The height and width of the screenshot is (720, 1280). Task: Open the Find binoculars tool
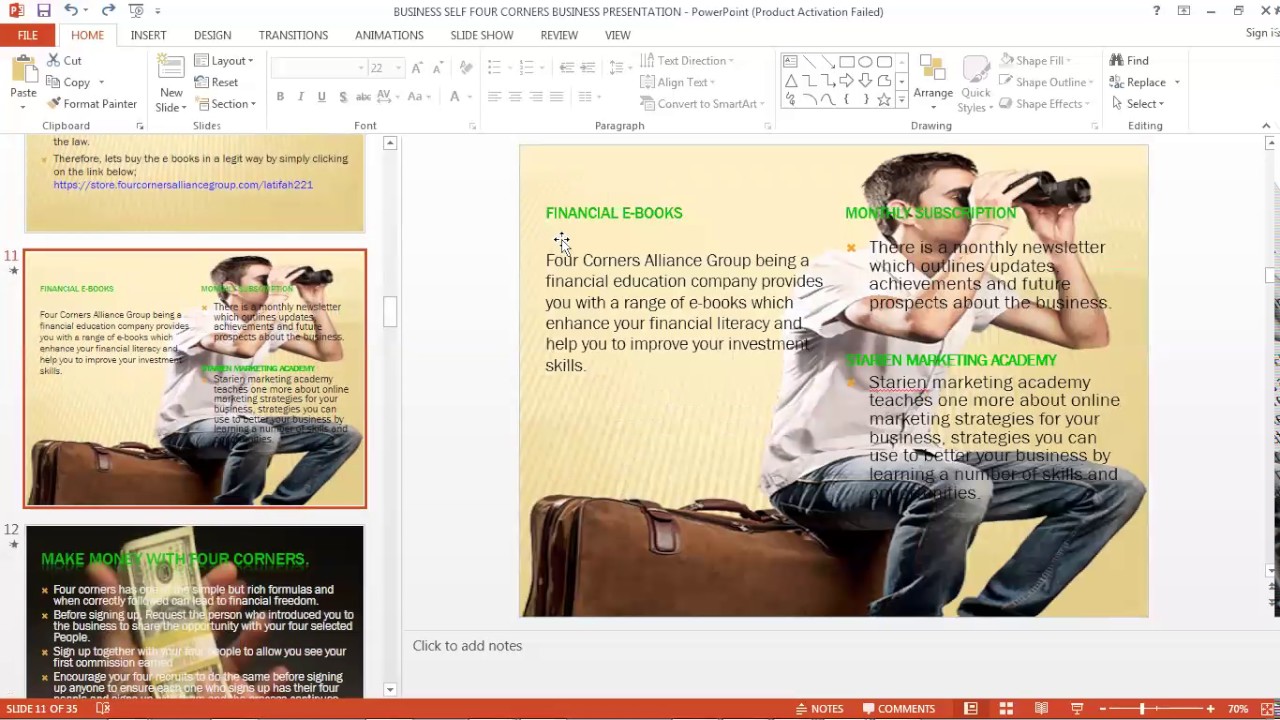click(1129, 60)
